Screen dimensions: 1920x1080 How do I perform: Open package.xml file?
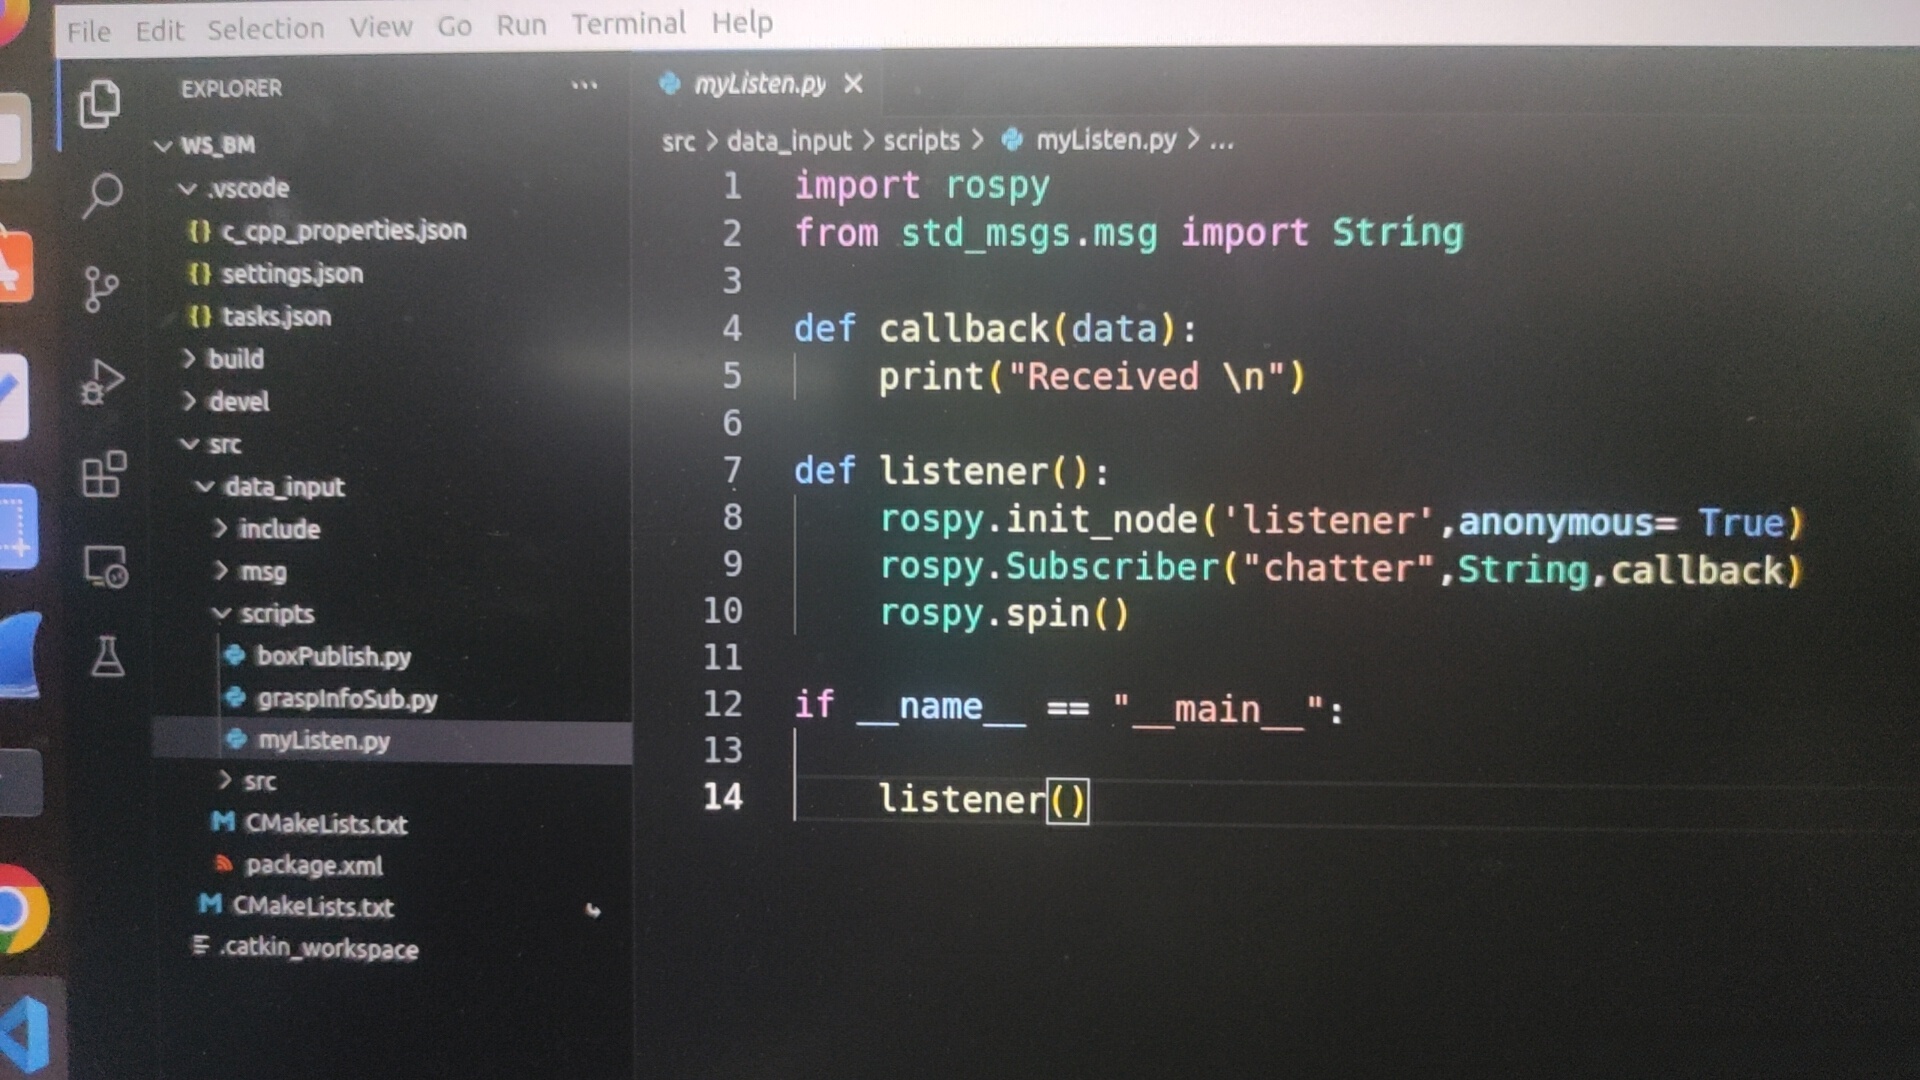pyautogui.click(x=313, y=865)
